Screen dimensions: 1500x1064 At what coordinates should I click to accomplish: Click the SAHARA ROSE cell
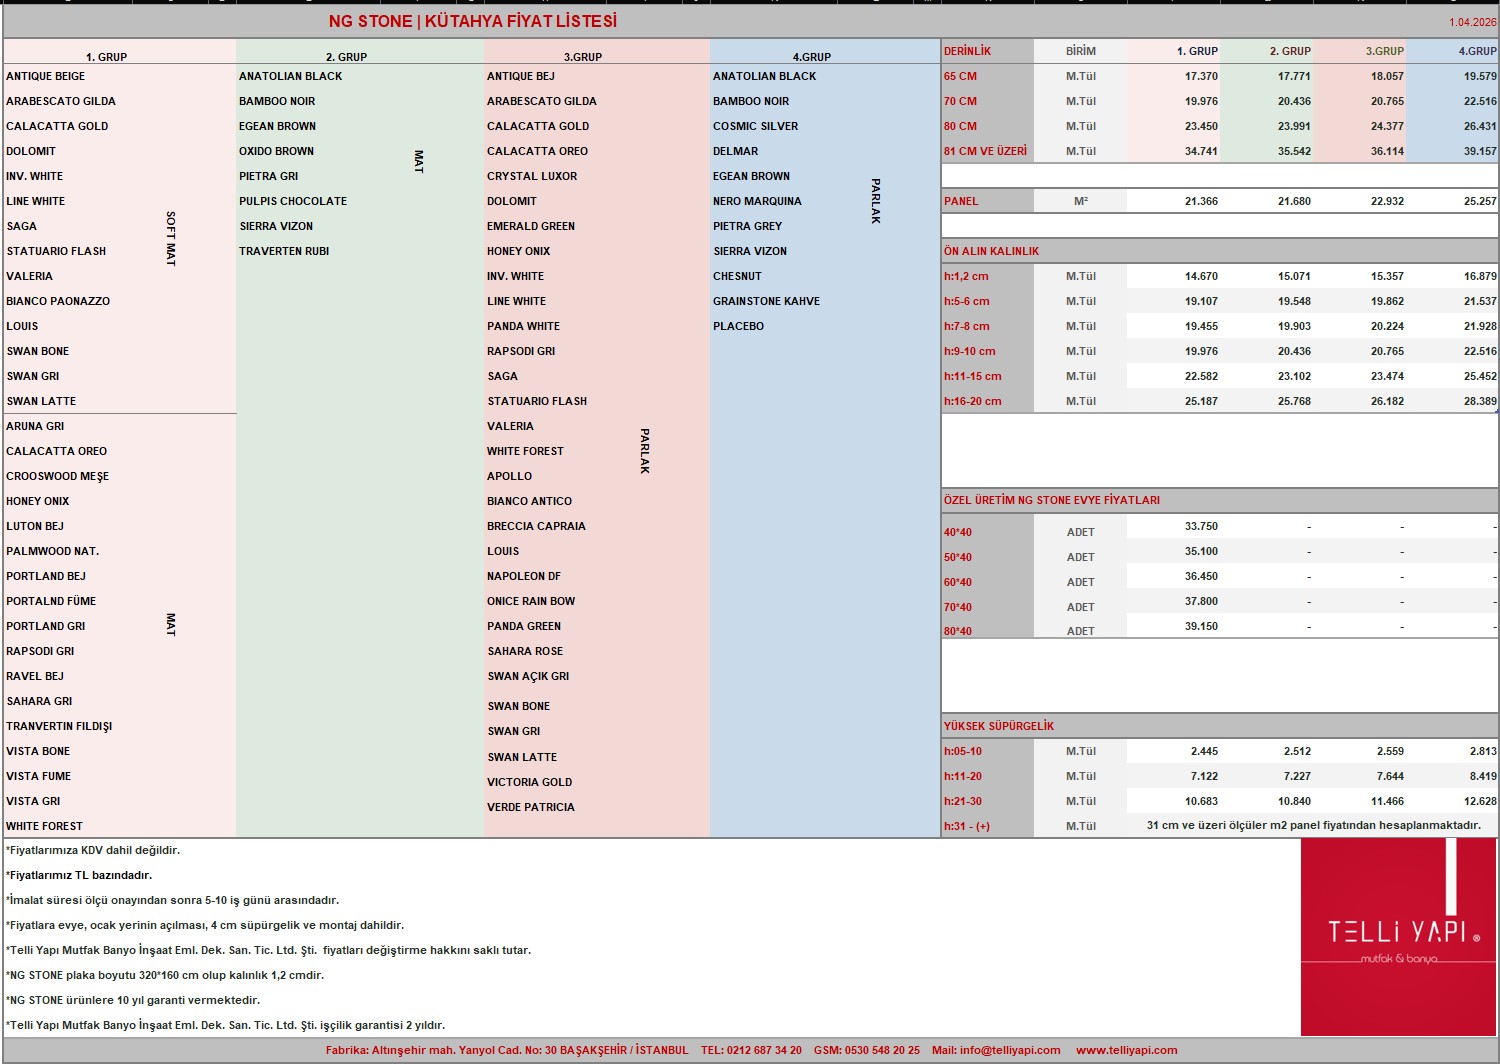pyautogui.click(x=525, y=651)
